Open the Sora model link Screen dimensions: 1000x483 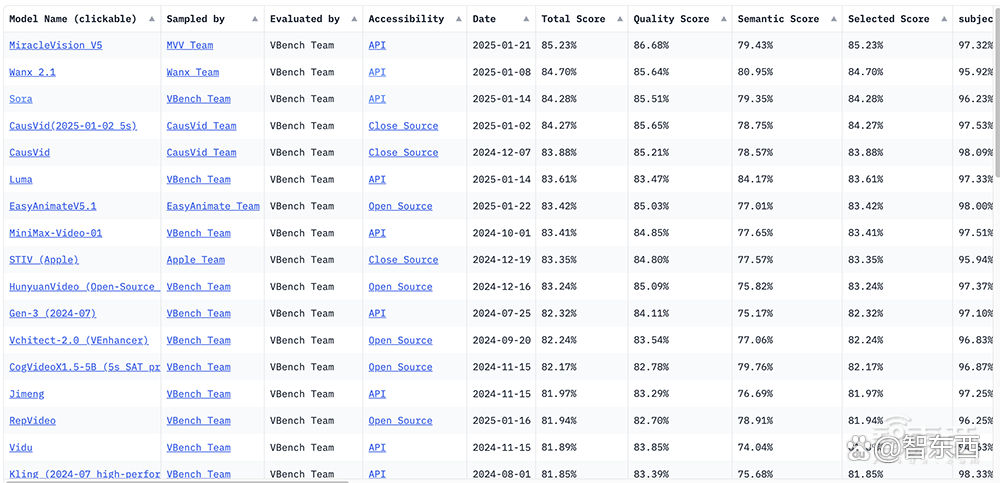[x=20, y=99]
